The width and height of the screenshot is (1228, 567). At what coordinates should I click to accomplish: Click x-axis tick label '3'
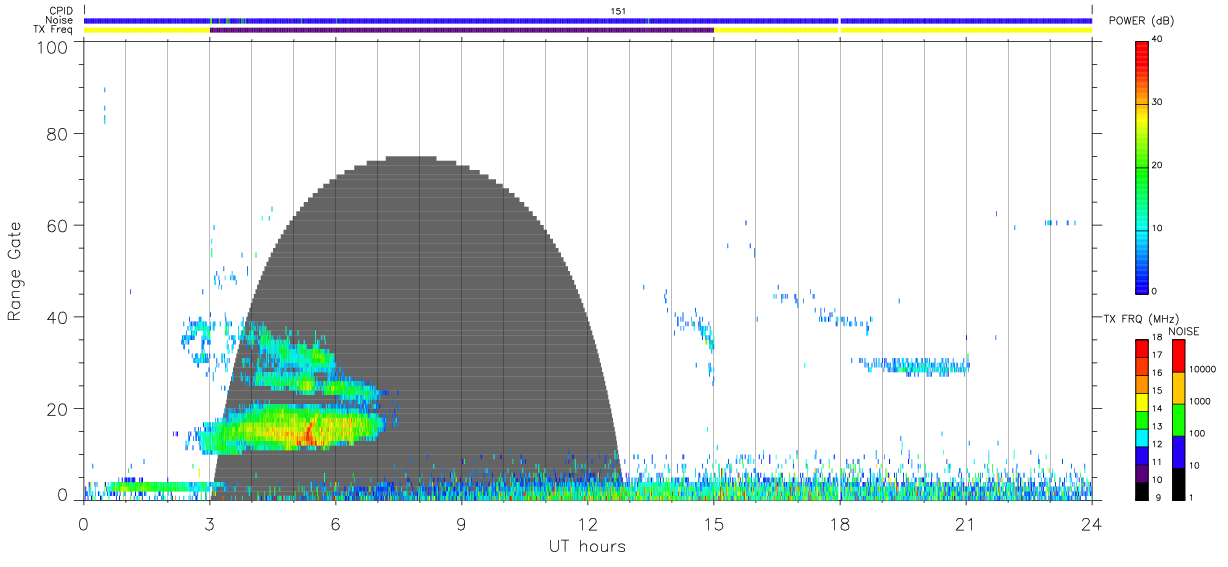(210, 523)
